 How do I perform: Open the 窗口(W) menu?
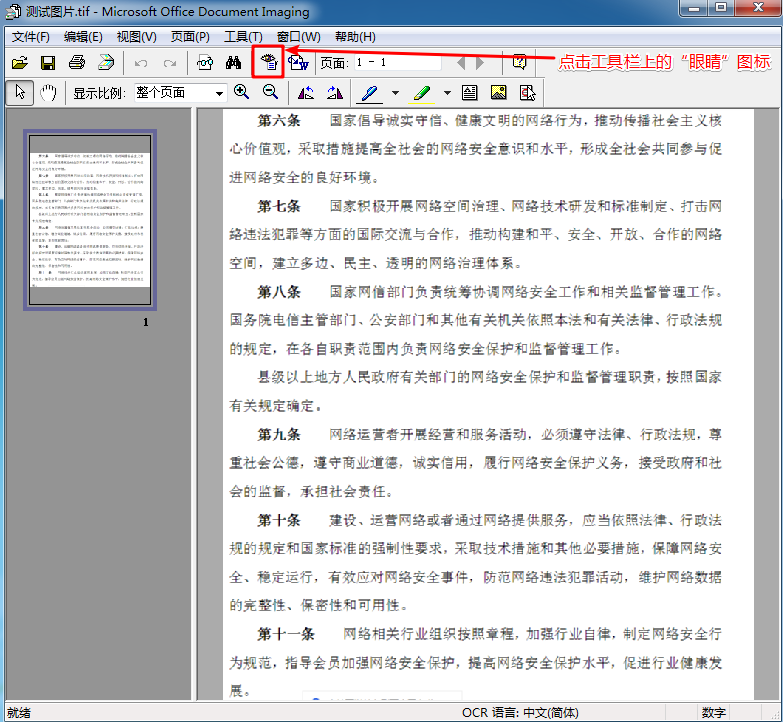point(298,37)
